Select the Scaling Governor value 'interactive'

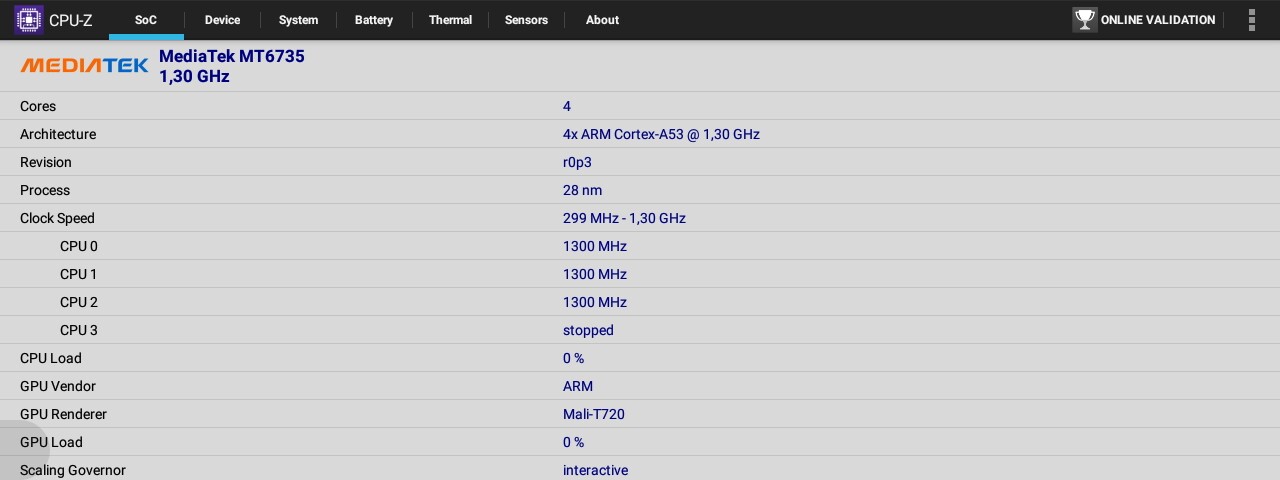(595, 470)
